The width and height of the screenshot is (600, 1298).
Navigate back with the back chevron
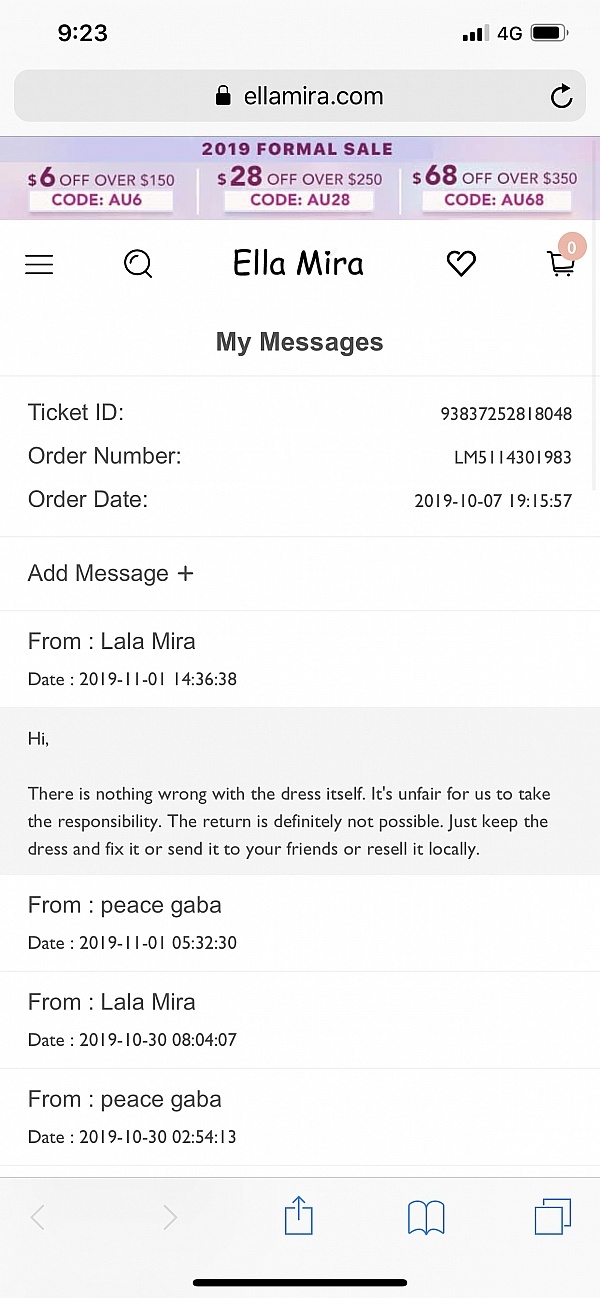click(x=37, y=1217)
